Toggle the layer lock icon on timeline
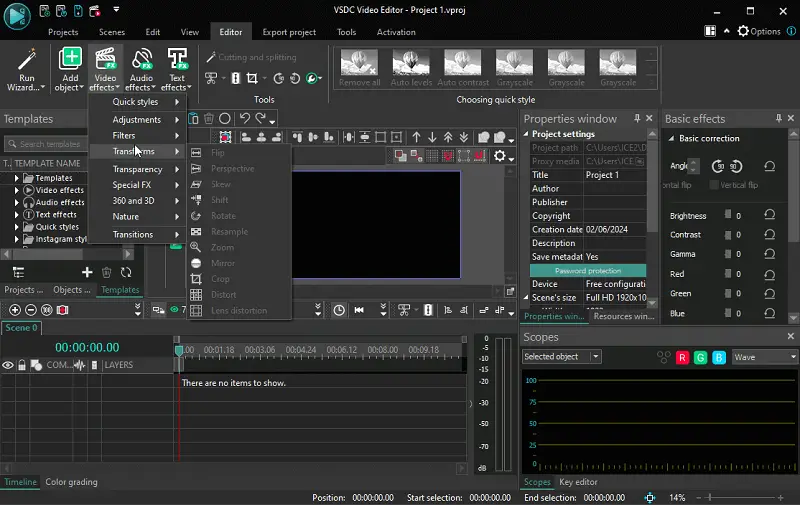This screenshot has width=800, height=505. pyautogui.click(x=22, y=365)
